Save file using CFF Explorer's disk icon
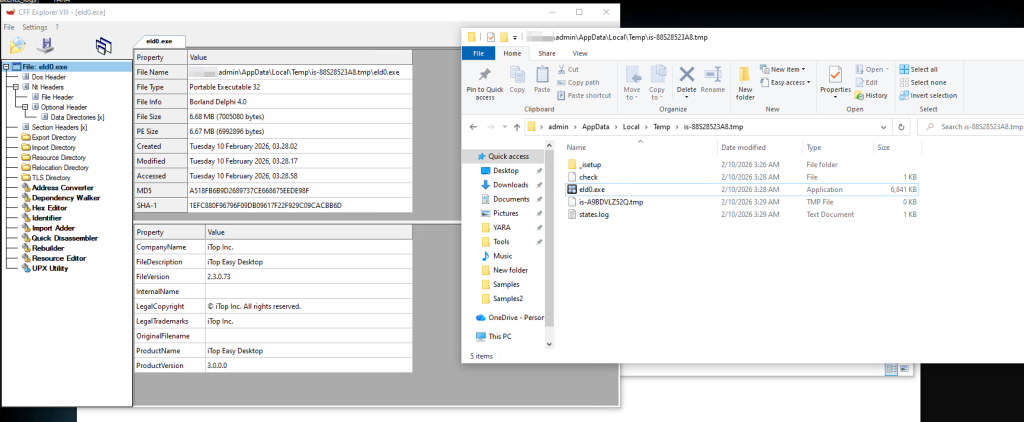The image size is (1024, 422). point(45,45)
